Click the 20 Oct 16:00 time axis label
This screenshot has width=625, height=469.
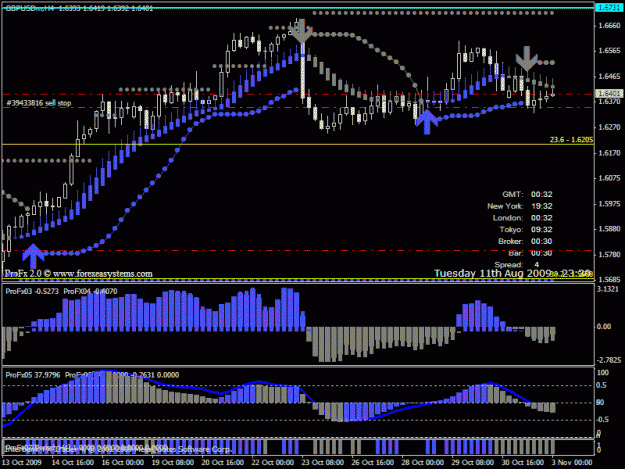pyautogui.click(x=222, y=462)
